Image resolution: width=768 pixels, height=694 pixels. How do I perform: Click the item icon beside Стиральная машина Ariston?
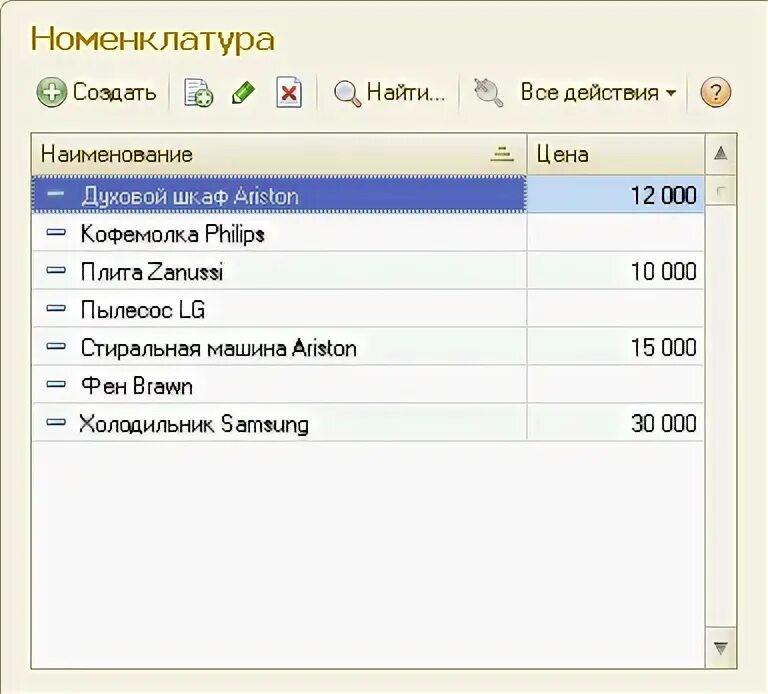click(x=56, y=346)
